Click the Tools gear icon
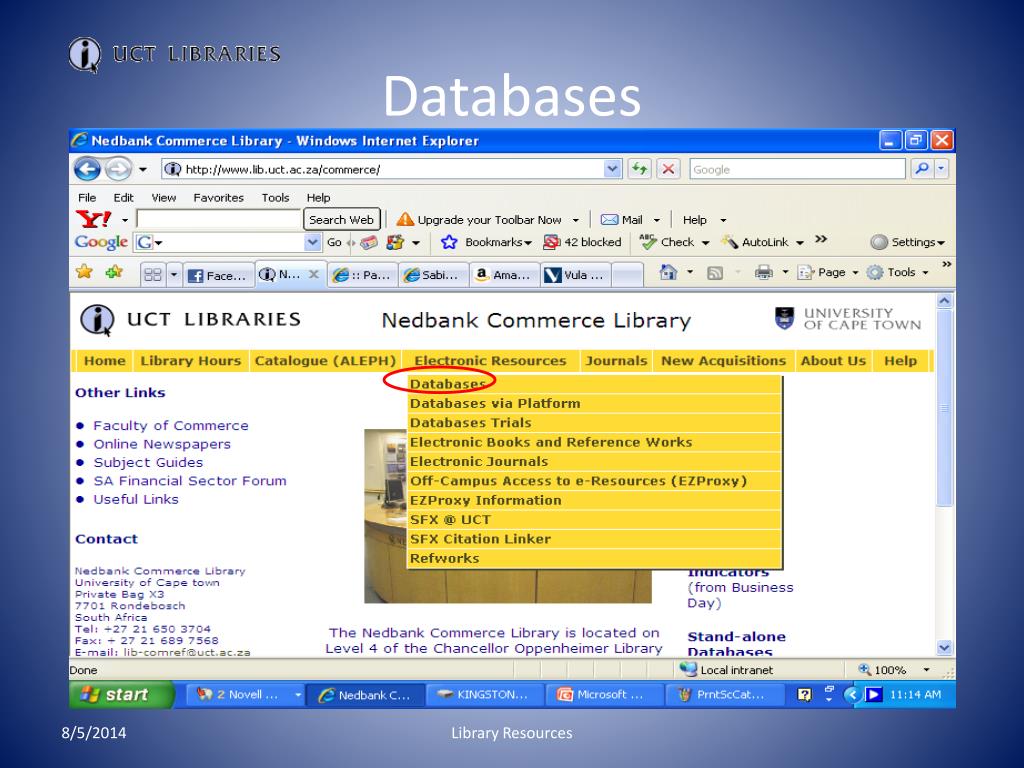Screen dimensions: 1024x768 tap(874, 272)
